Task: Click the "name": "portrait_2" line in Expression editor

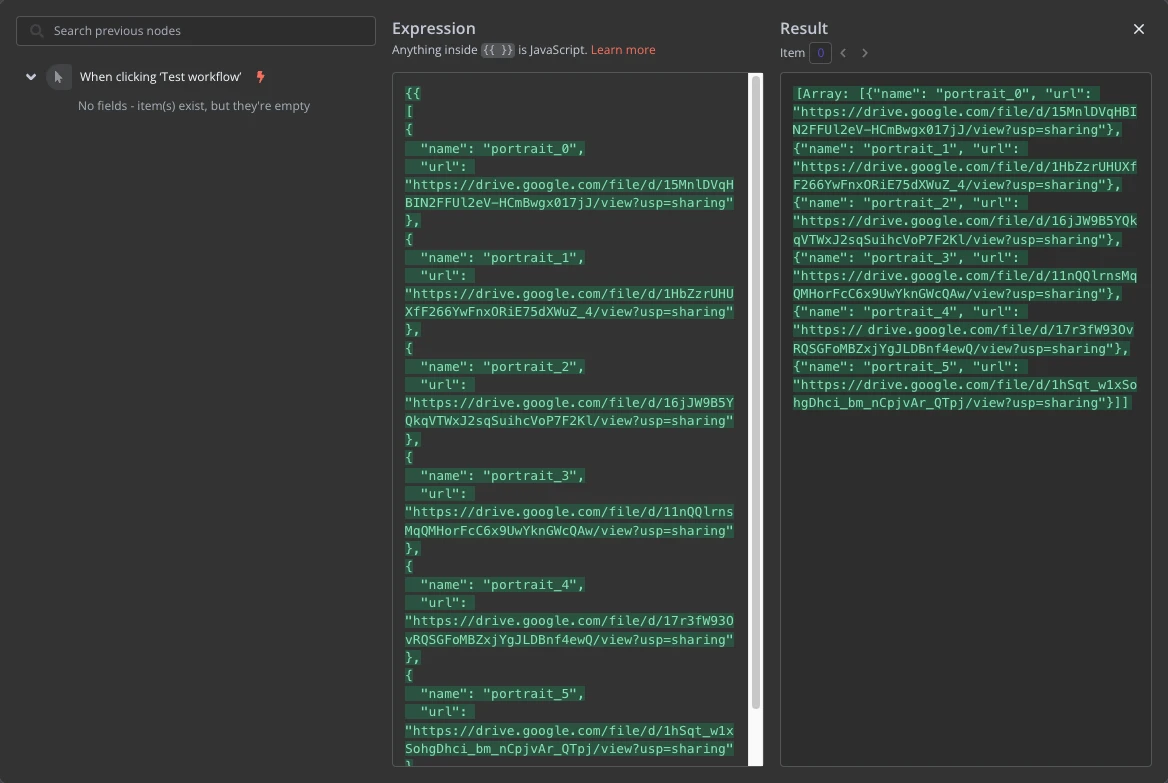Action: click(x=495, y=367)
